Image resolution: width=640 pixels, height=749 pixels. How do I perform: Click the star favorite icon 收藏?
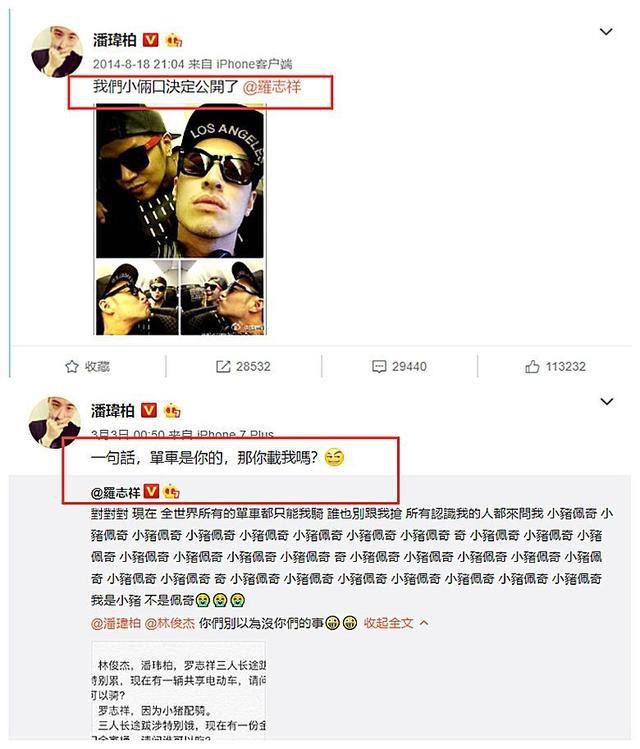click(x=72, y=366)
